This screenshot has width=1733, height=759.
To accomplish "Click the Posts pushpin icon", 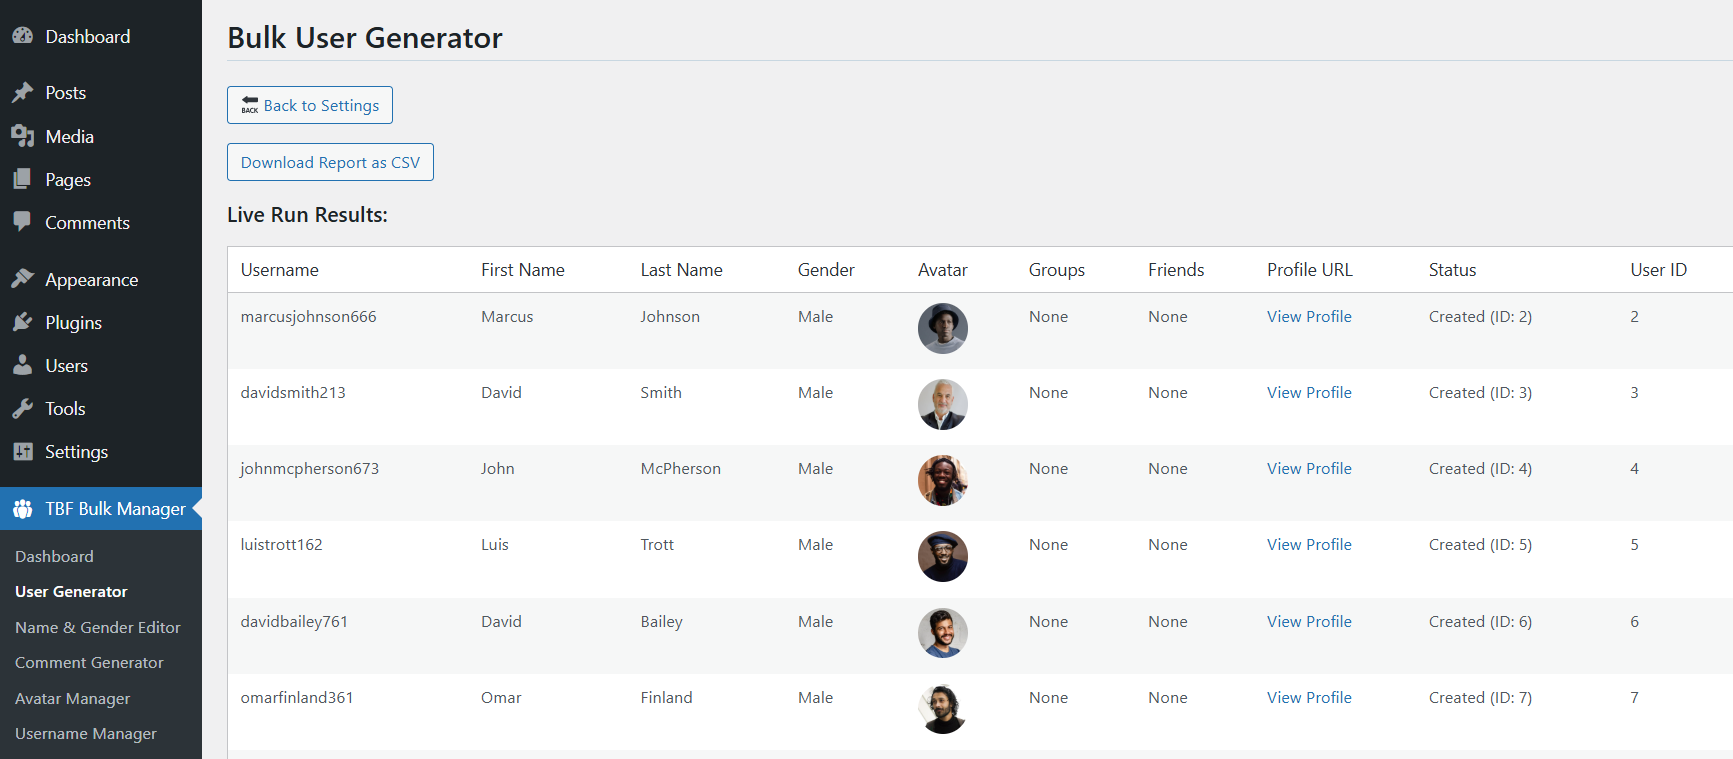I will point(22,92).
